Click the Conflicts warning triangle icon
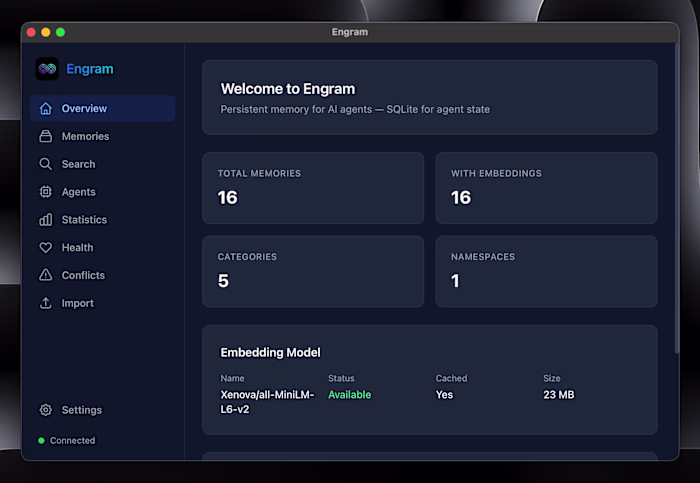The width and height of the screenshot is (700, 483). tap(46, 275)
